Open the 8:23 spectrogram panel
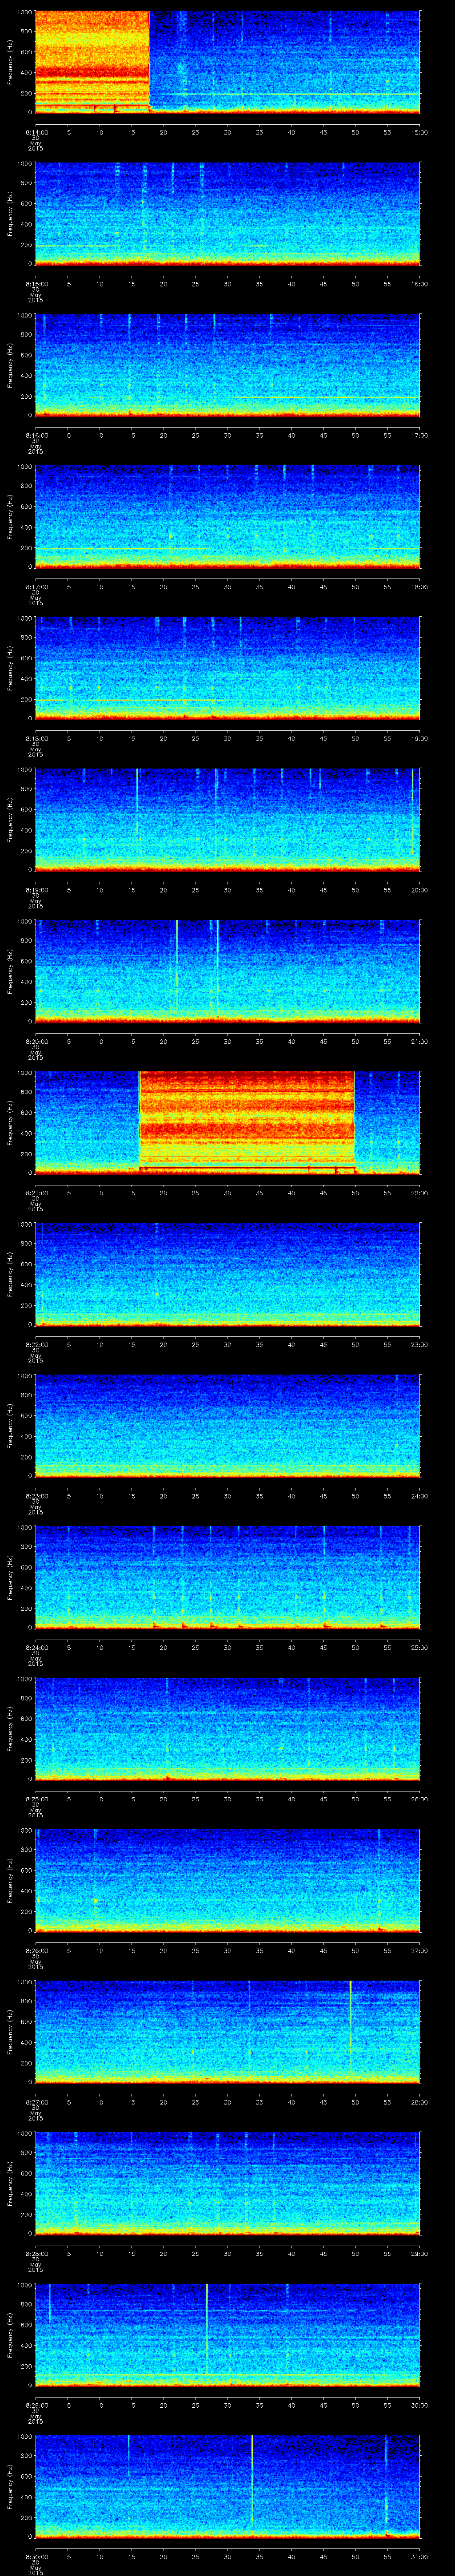The height and width of the screenshot is (2576, 455). point(227,1425)
